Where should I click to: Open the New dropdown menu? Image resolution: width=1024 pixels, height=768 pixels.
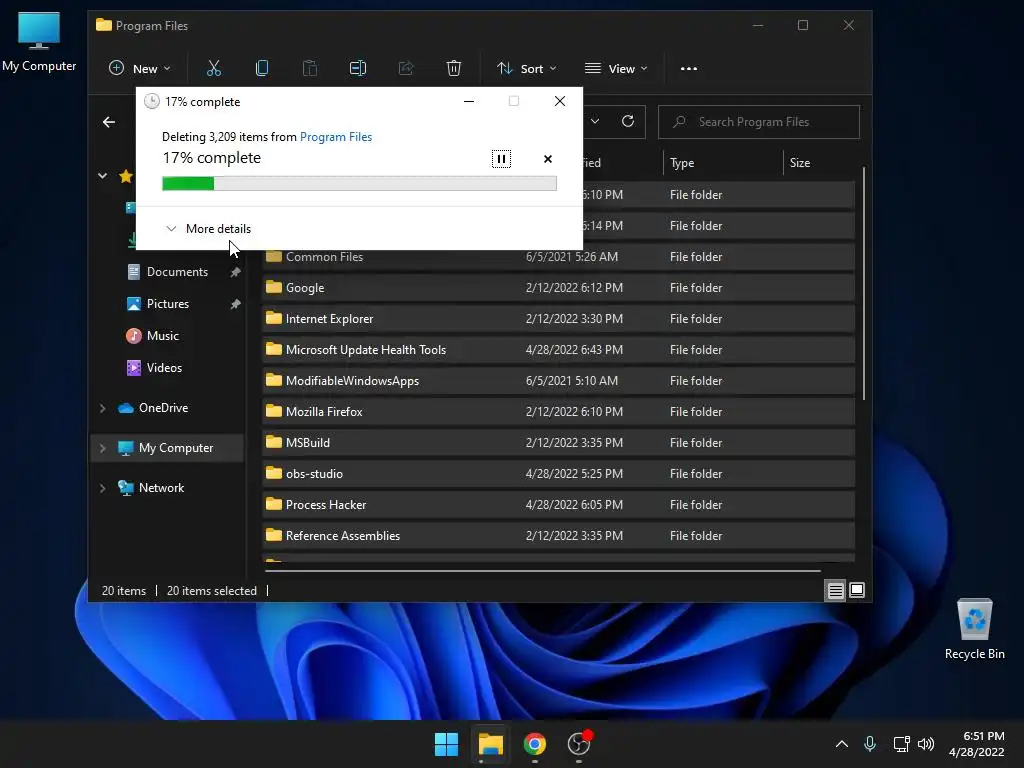tap(140, 69)
